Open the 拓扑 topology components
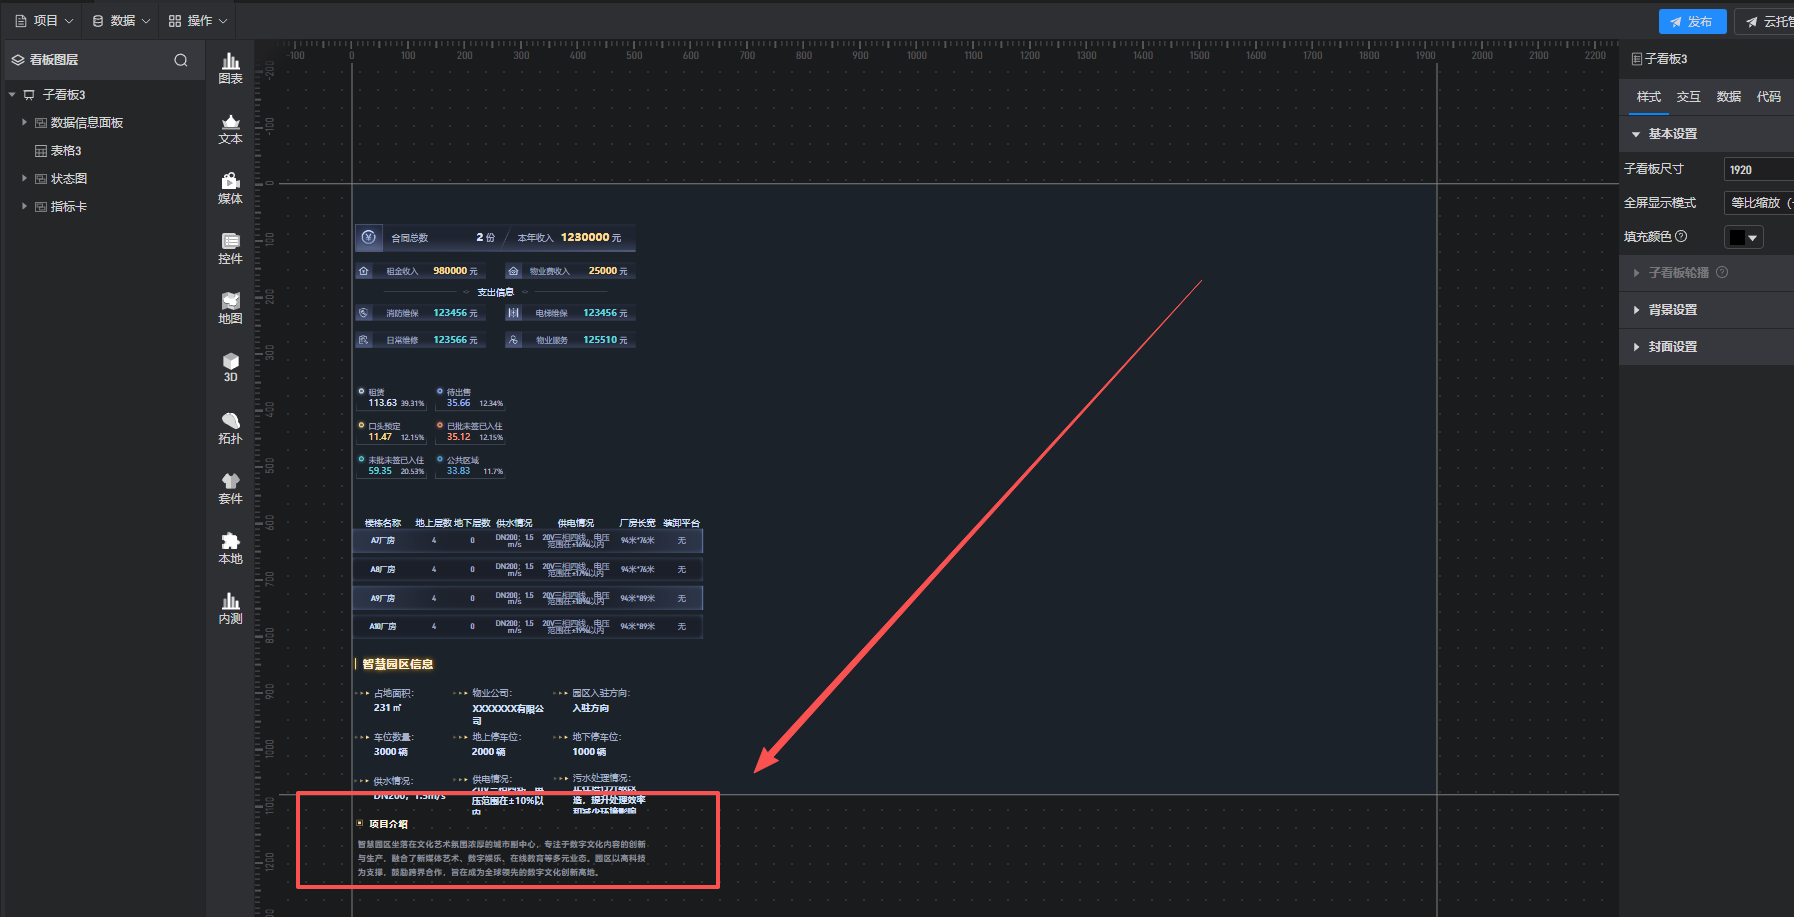The width and height of the screenshot is (1794, 917). (x=230, y=428)
